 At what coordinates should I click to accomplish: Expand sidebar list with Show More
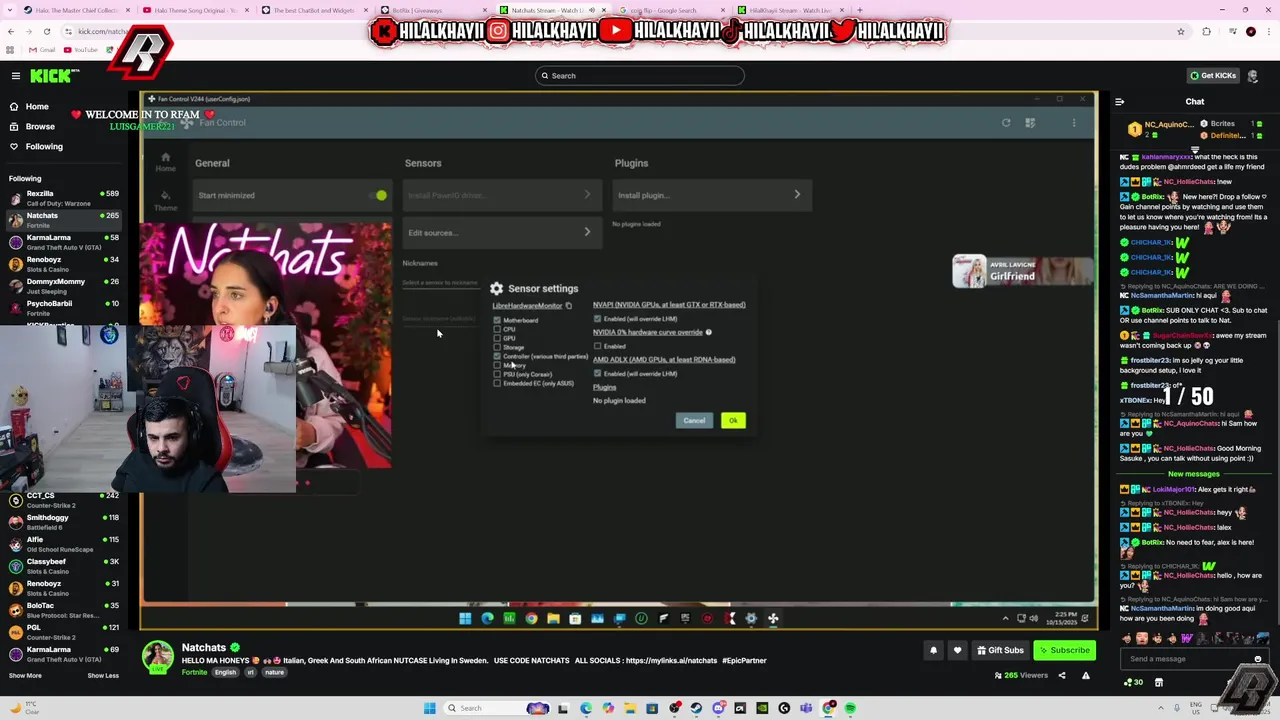(x=25, y=675)
